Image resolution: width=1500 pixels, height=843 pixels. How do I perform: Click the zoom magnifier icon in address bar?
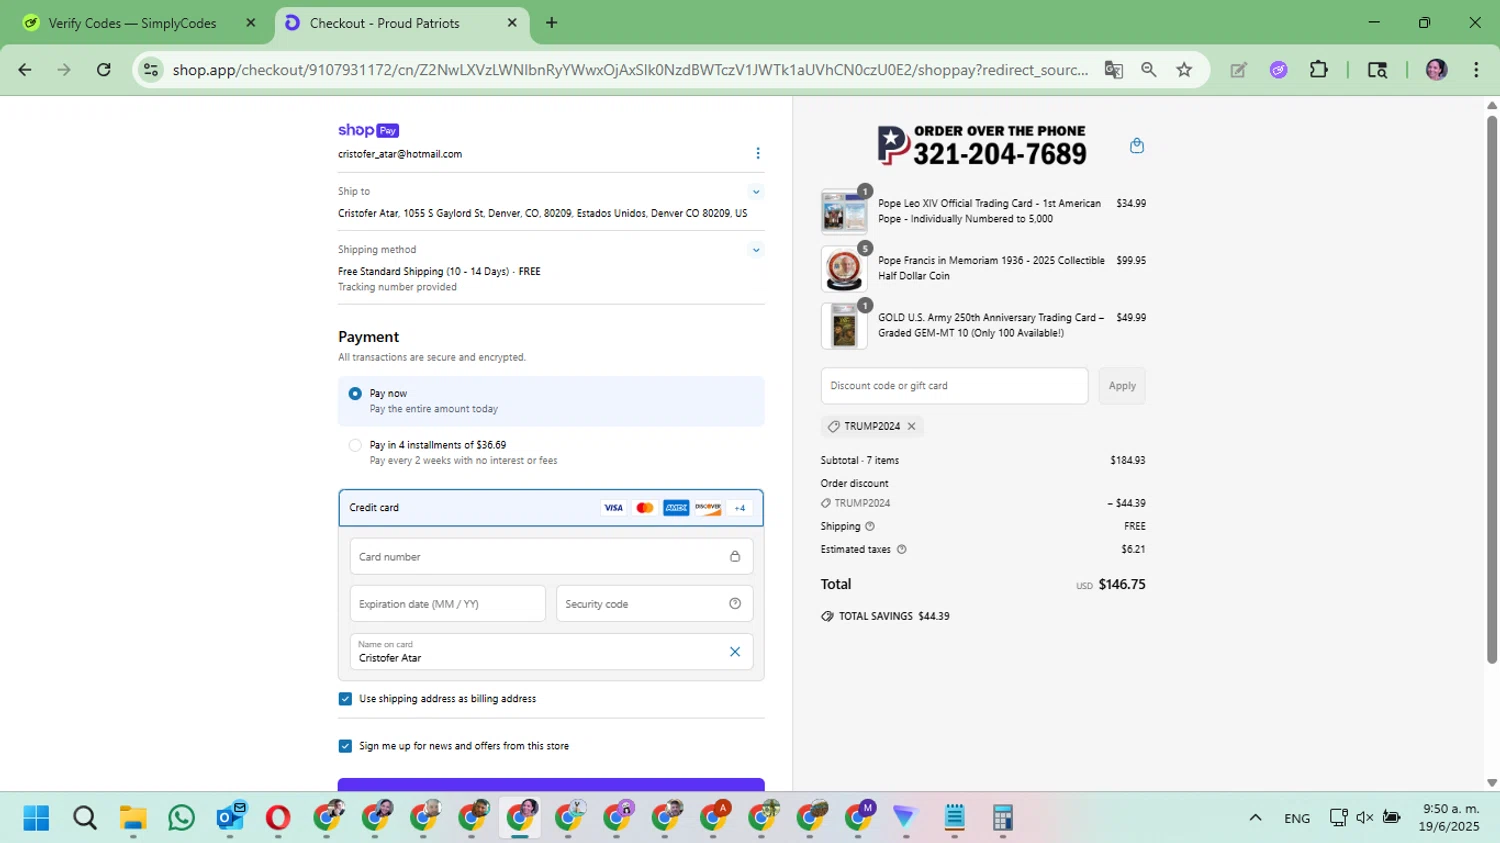click(1149, 70)
